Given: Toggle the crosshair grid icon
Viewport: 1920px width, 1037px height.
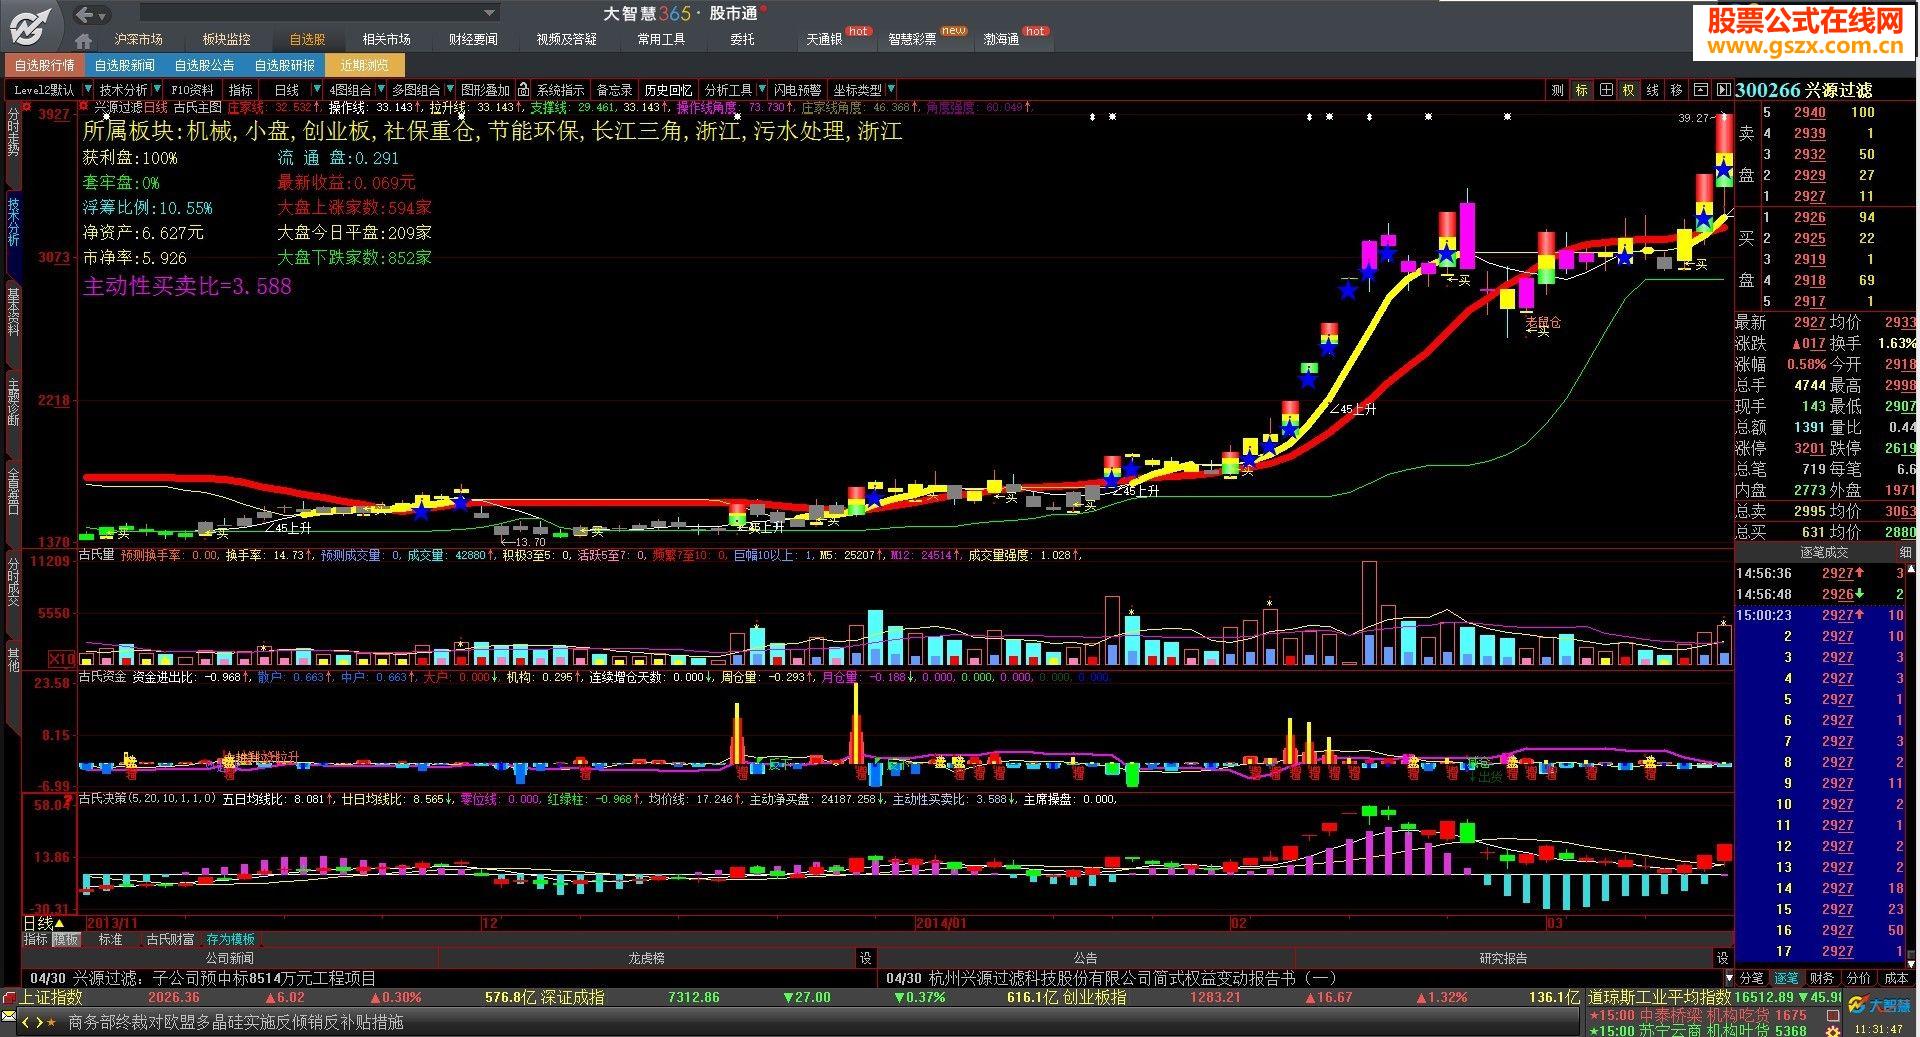Looking at the screenshot, I should pyautogui.click(x=1605, y=90).
